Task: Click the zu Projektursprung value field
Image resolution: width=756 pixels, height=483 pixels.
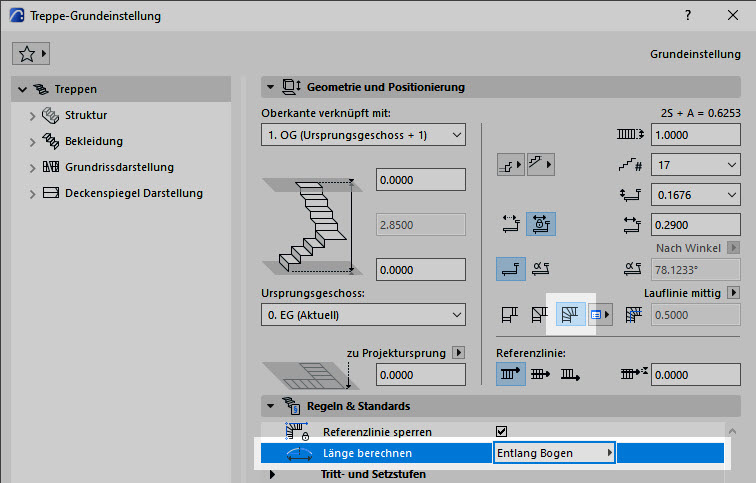Action: tap(420, 375)
